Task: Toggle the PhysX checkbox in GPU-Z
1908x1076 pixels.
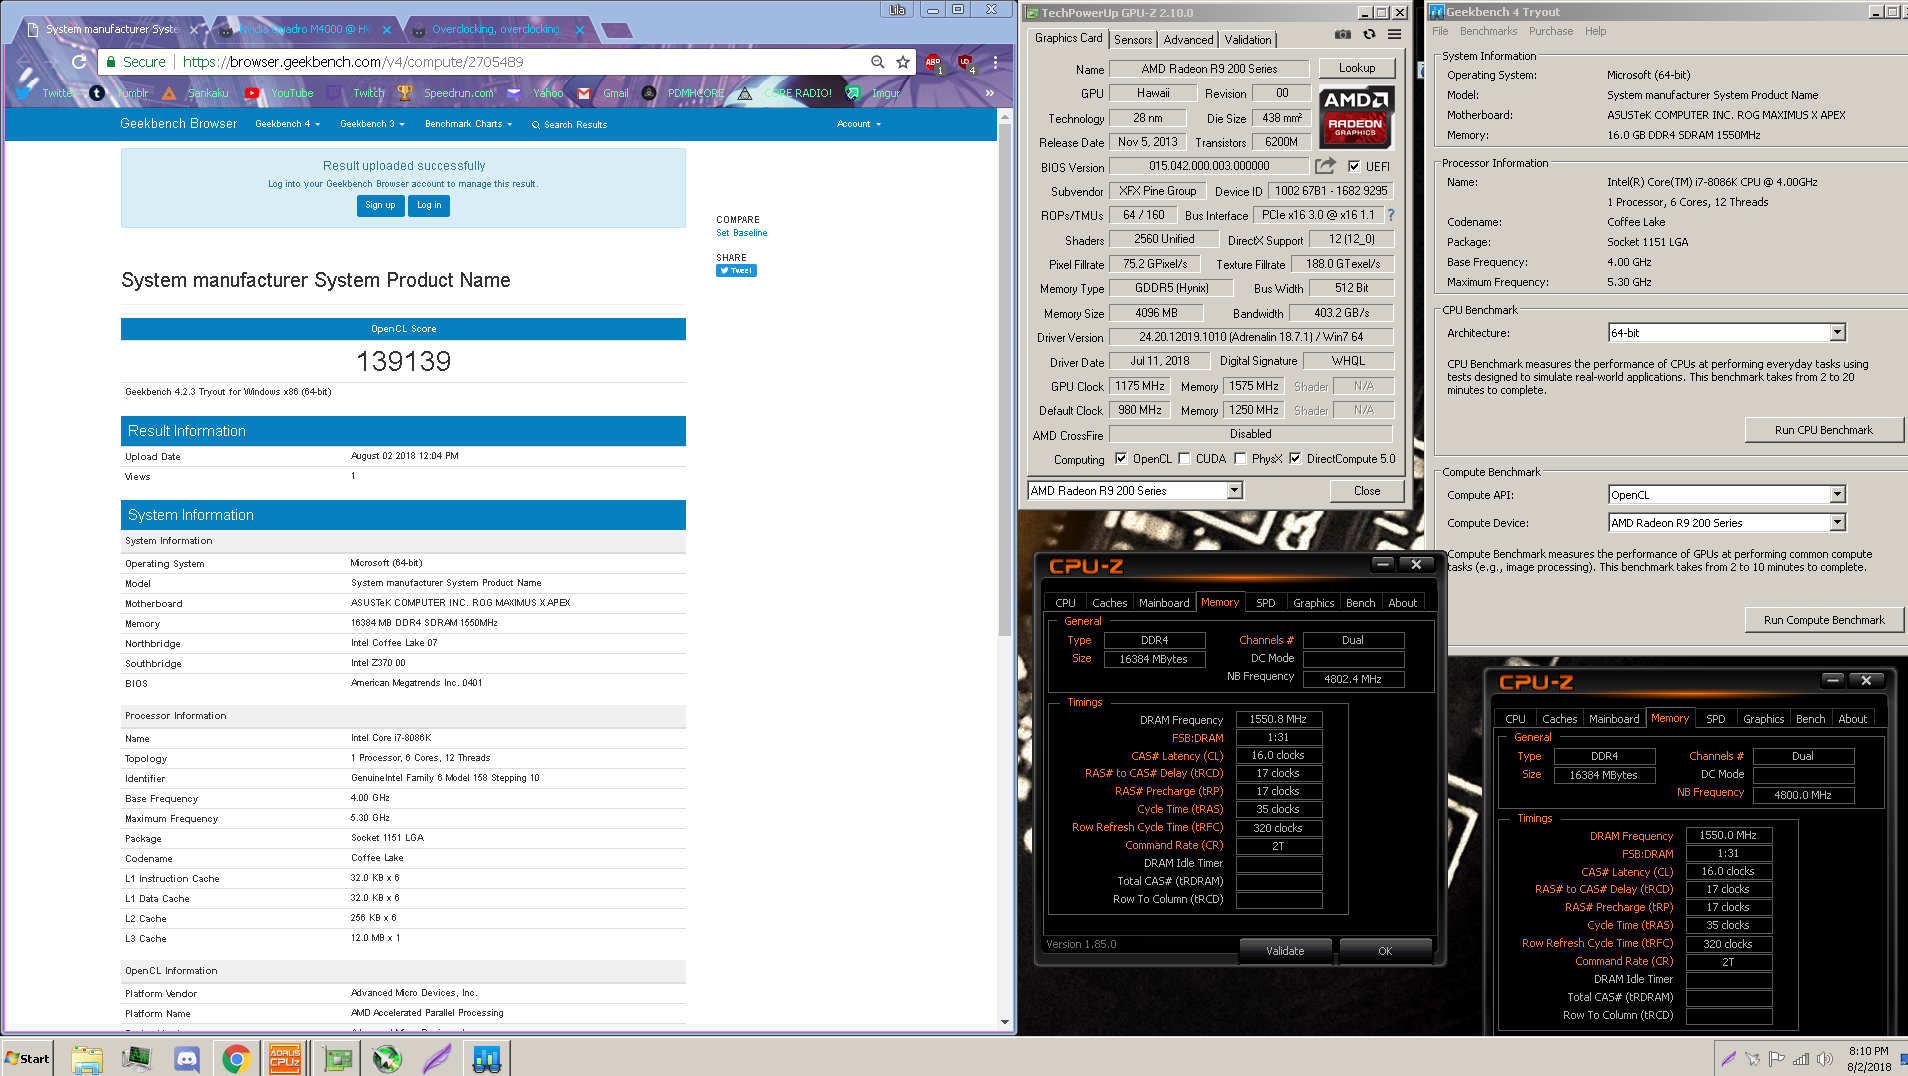Action: pyautogui.click(x=1240, y=459)
